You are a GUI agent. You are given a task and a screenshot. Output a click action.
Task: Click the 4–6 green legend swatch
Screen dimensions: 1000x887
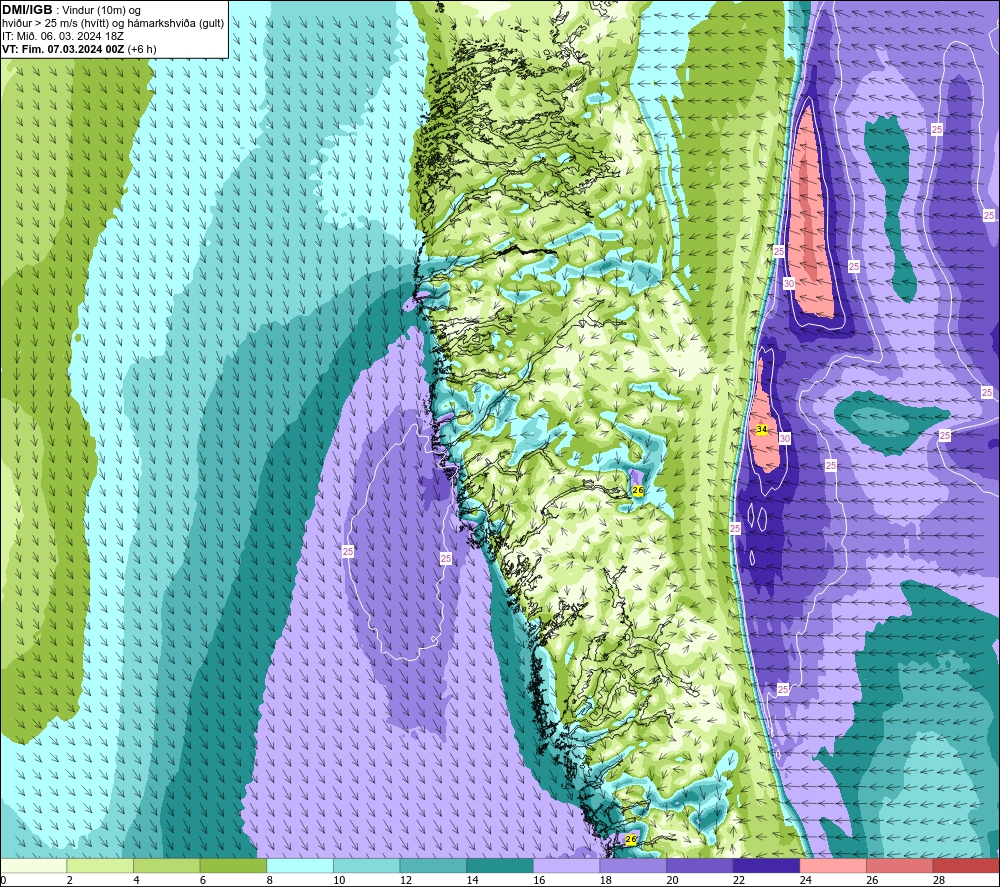point(166,866)
